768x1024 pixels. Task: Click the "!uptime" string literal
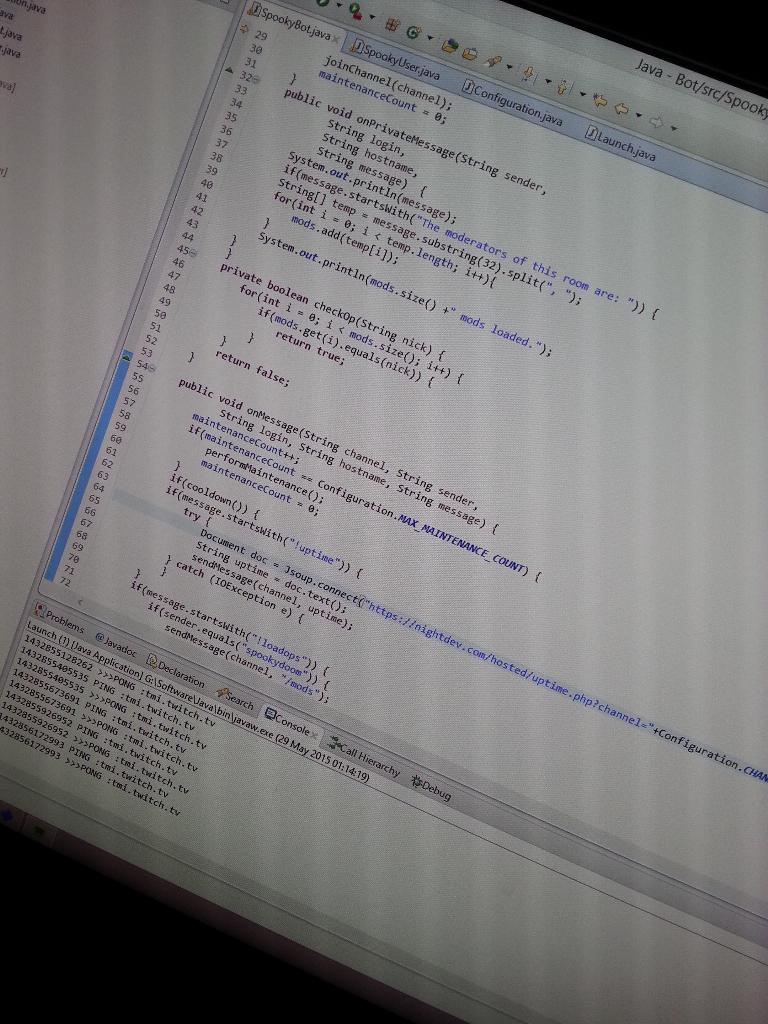pyautogui.click(x=314, y=549)
